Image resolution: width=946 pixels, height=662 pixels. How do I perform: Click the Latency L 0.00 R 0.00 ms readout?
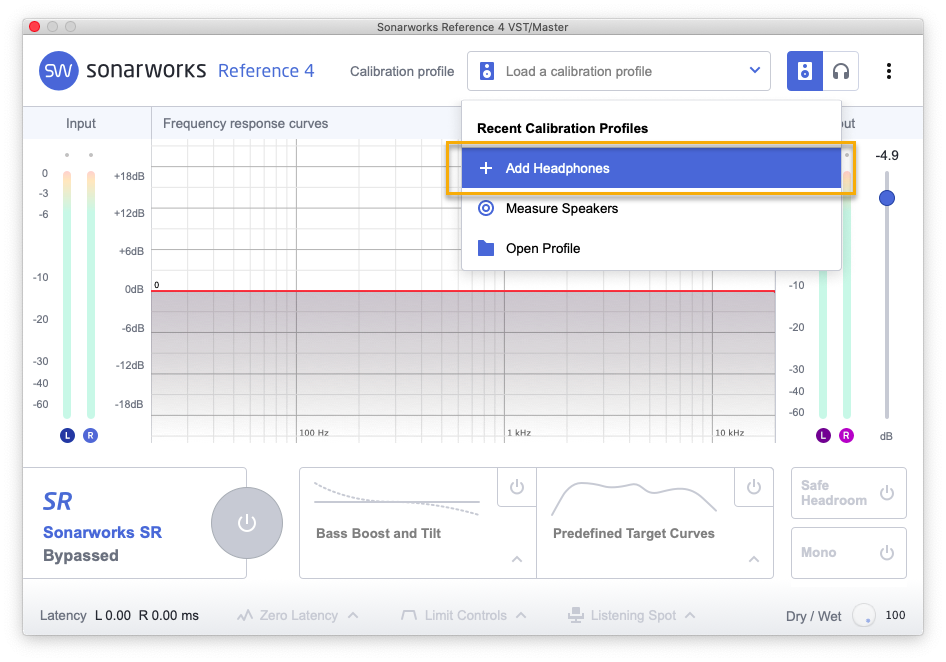point(119,616)
